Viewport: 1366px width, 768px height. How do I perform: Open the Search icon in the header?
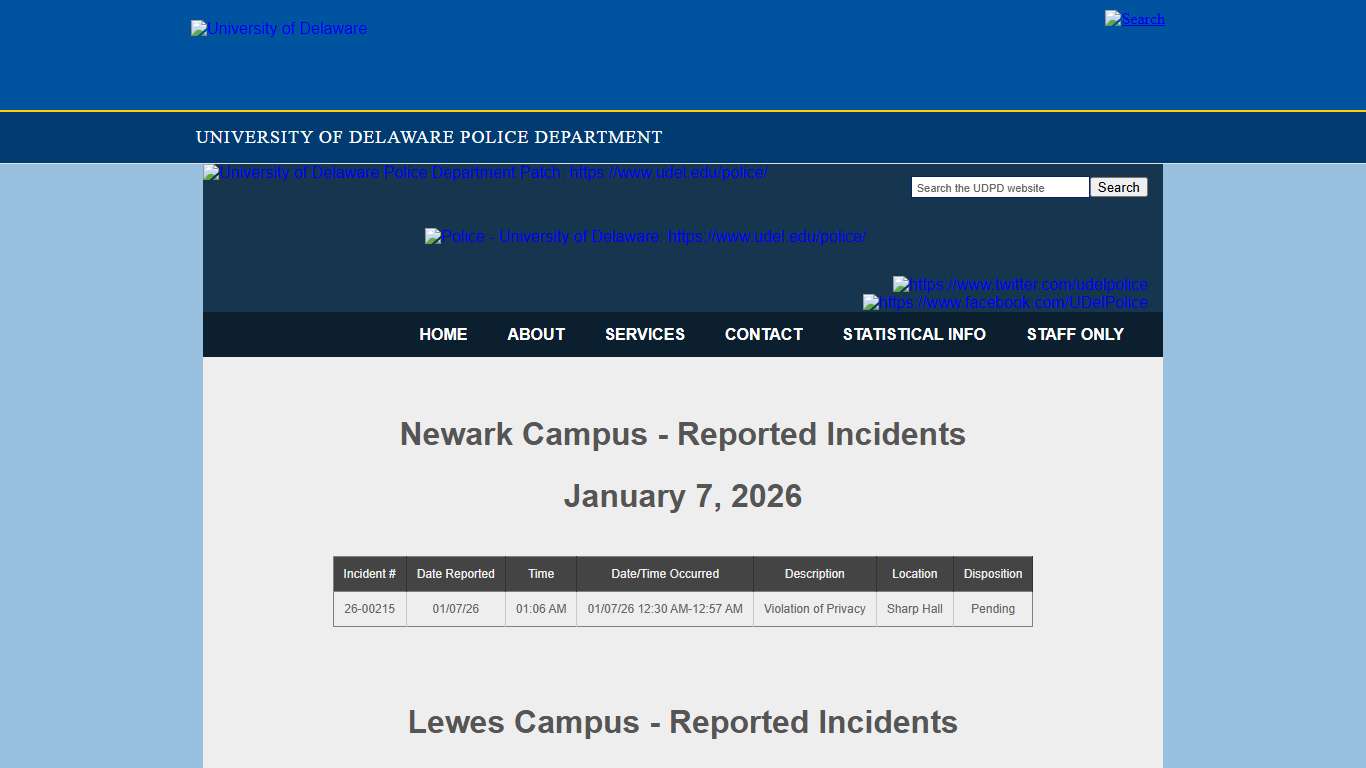pyautogui.click(x=1134, y=18)
